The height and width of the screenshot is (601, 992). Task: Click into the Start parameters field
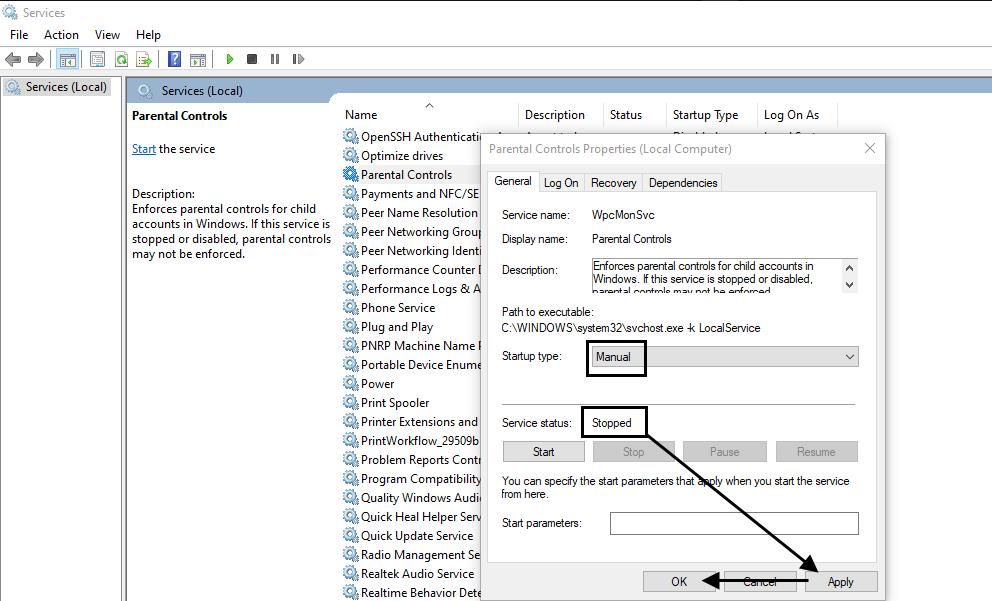coord(734,523)
